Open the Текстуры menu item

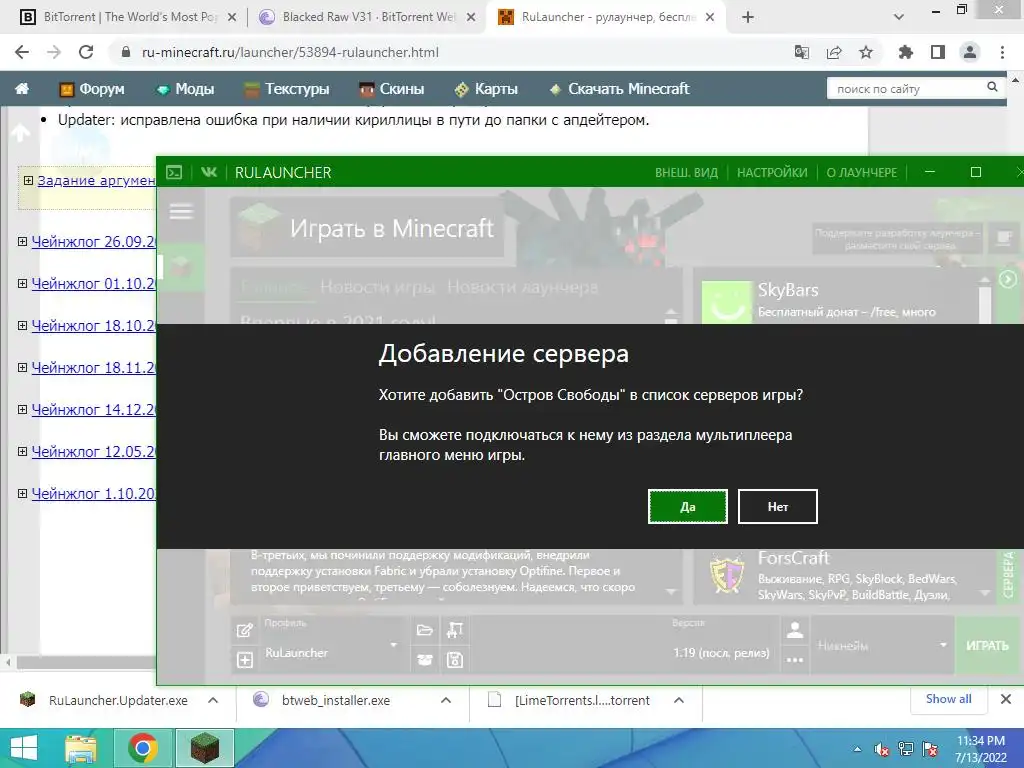[287, 89]
